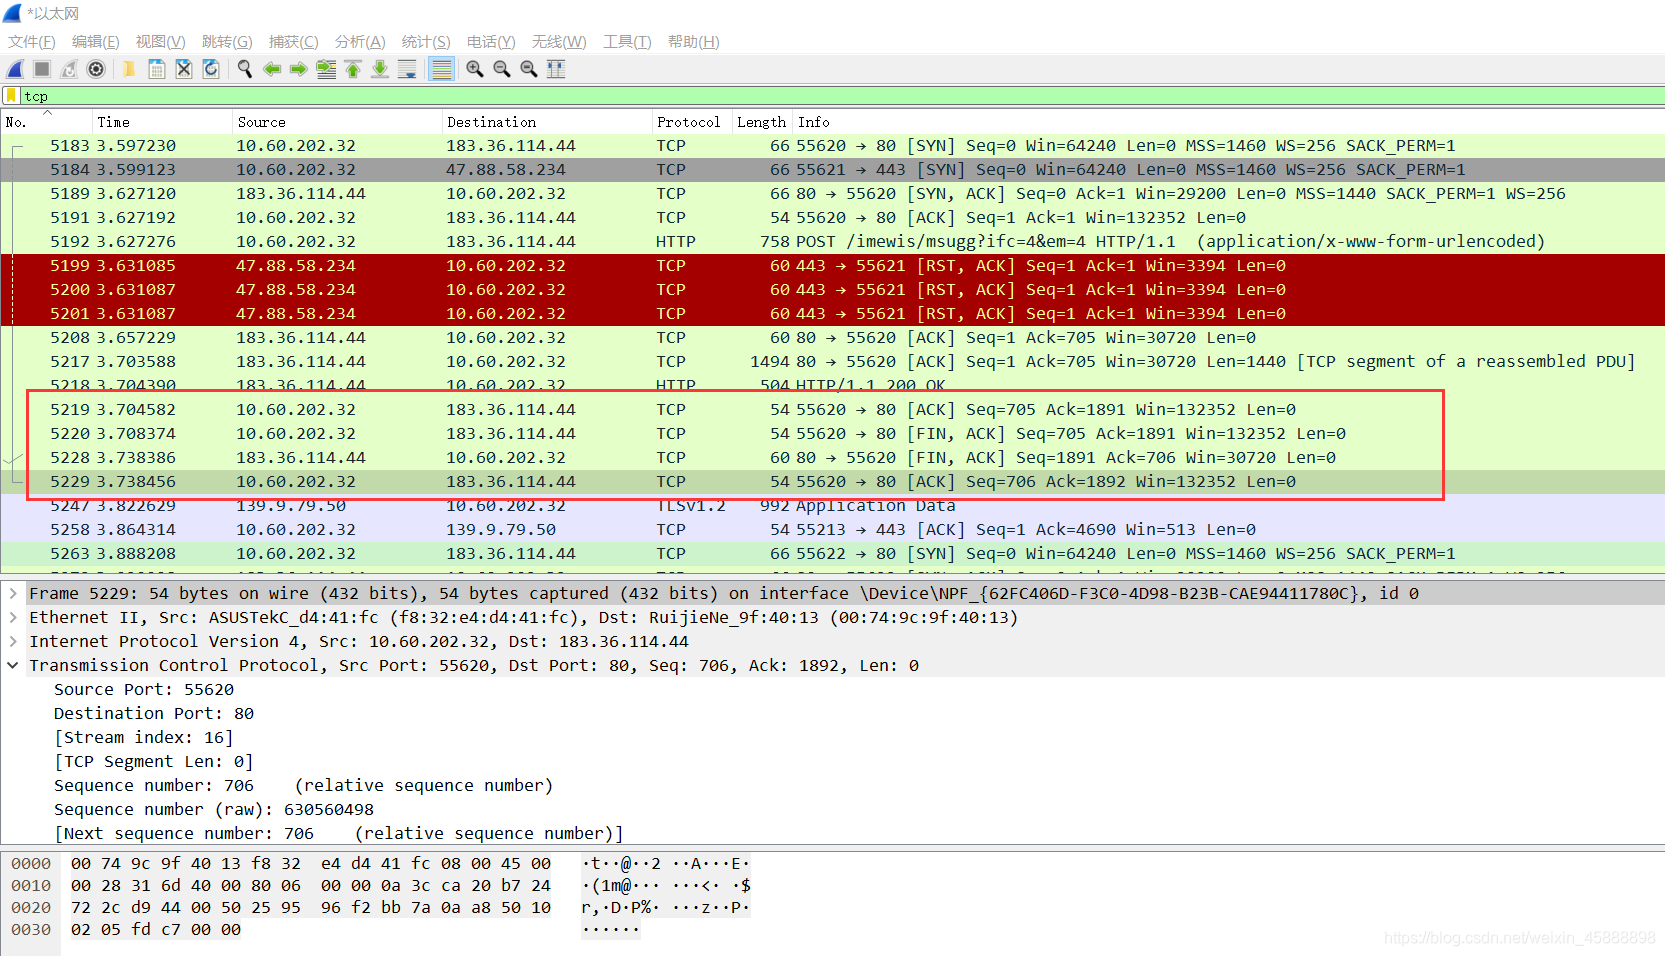Open the 帮助(H) menu
This screenshot has height=956, width=1665.
[x=694, y=42]
